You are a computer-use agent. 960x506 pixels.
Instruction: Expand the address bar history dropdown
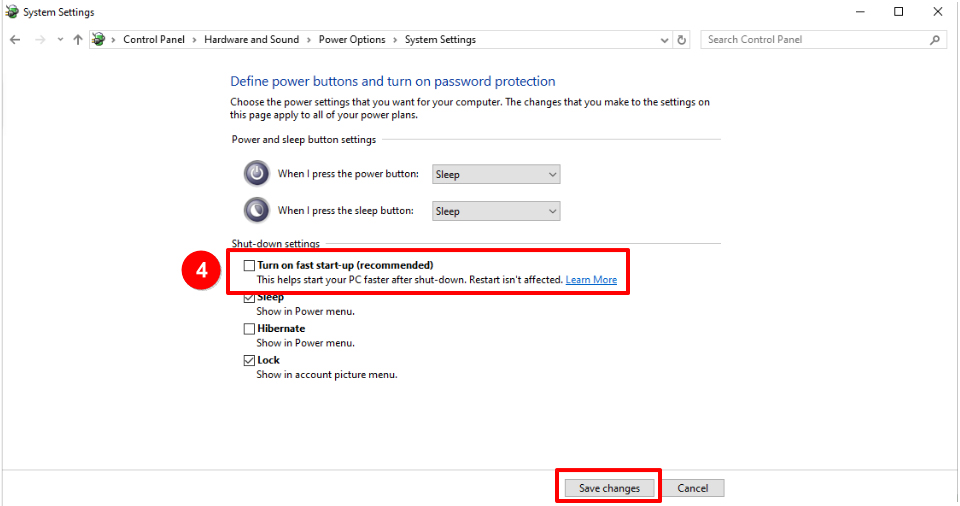(x=665, y=40)
